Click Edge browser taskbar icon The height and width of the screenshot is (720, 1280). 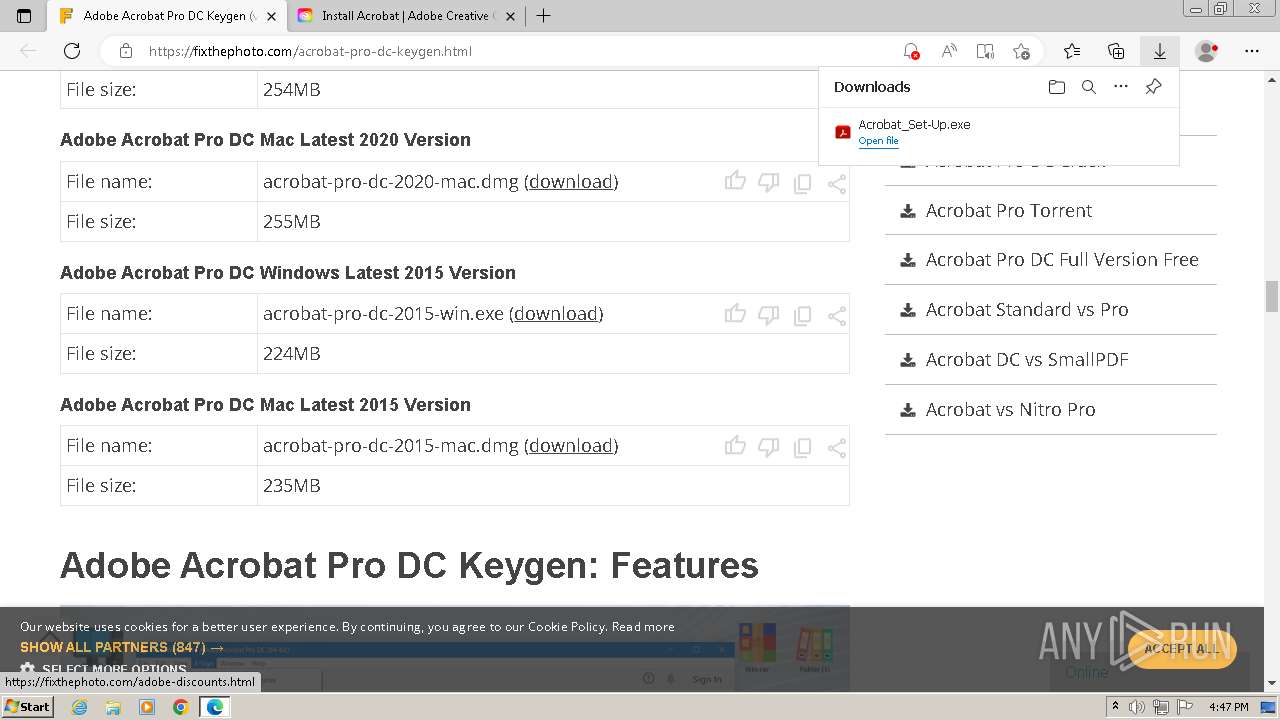click(214, 707)
